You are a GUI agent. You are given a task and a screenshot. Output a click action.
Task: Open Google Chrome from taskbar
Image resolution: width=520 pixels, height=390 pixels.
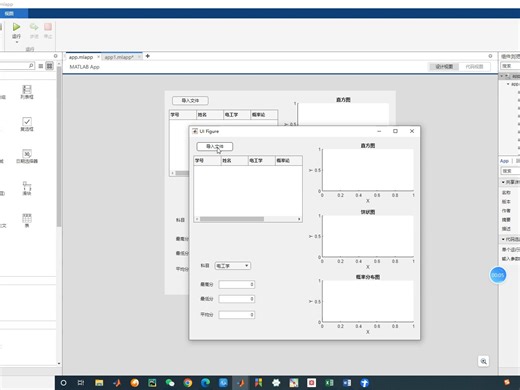coord(188,383)
